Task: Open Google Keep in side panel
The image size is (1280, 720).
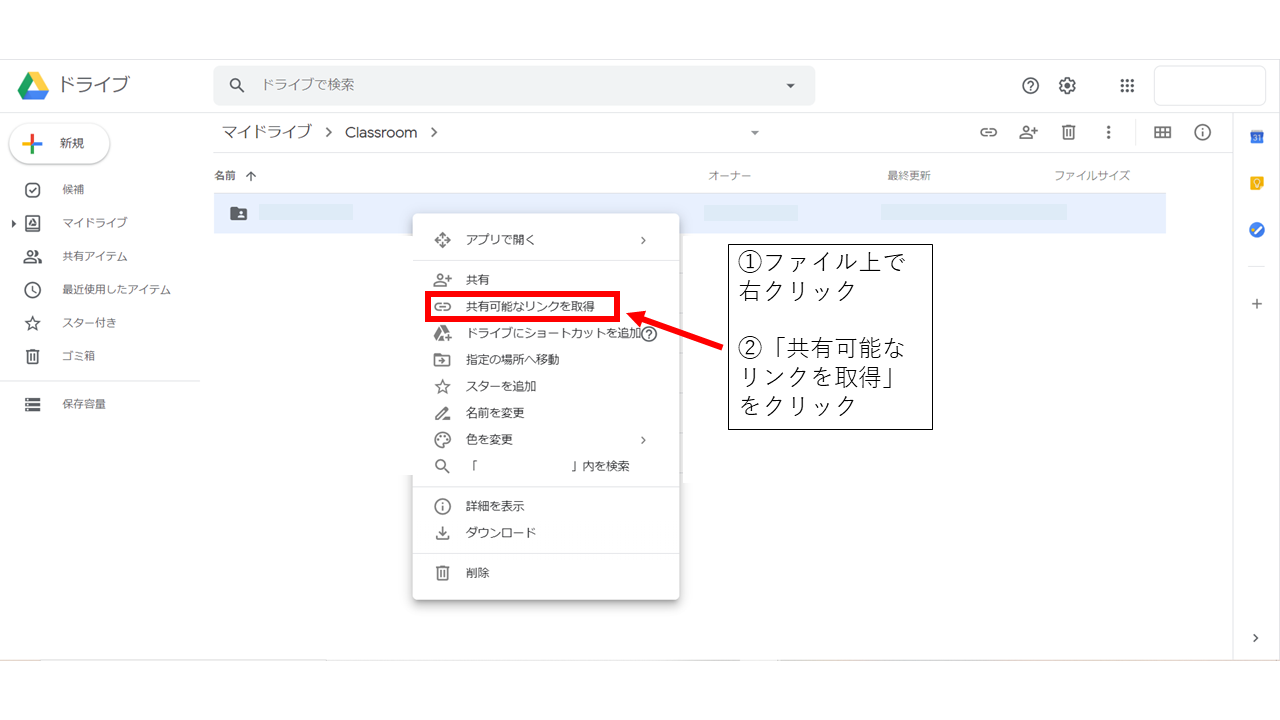Action: click(x=1257, y=183)
